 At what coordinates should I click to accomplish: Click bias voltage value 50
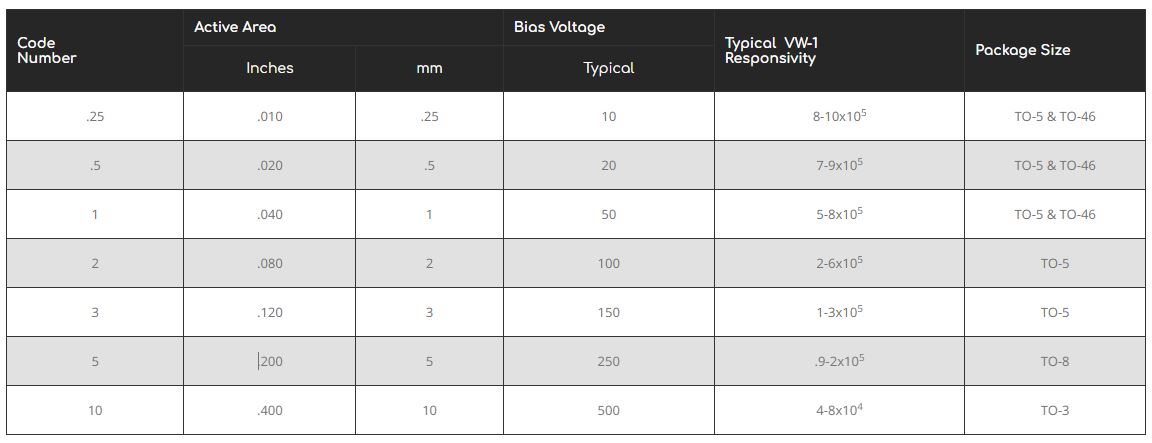coord(608,214)
